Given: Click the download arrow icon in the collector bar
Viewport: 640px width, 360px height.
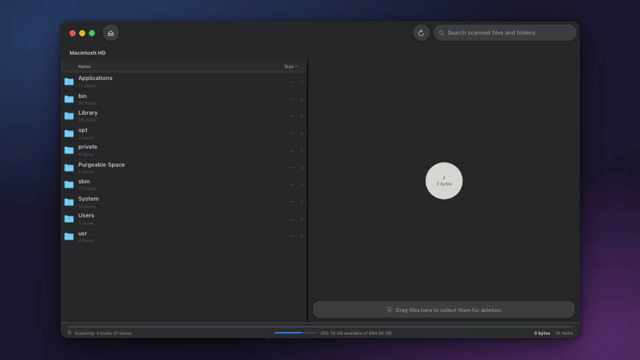Looking at the screenshot, I should (x=389, y=310).
